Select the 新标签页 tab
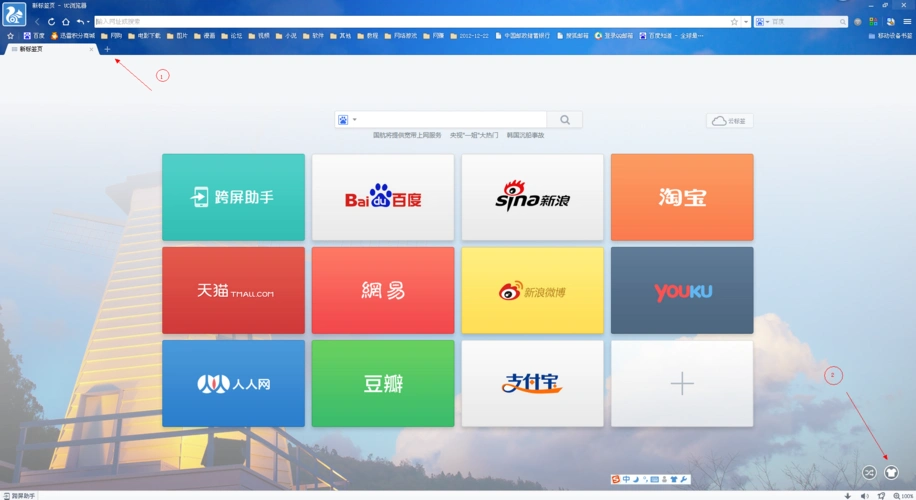The height and width of the screenshot is (500, 916). pyautogui.click(x=50, y=49)
